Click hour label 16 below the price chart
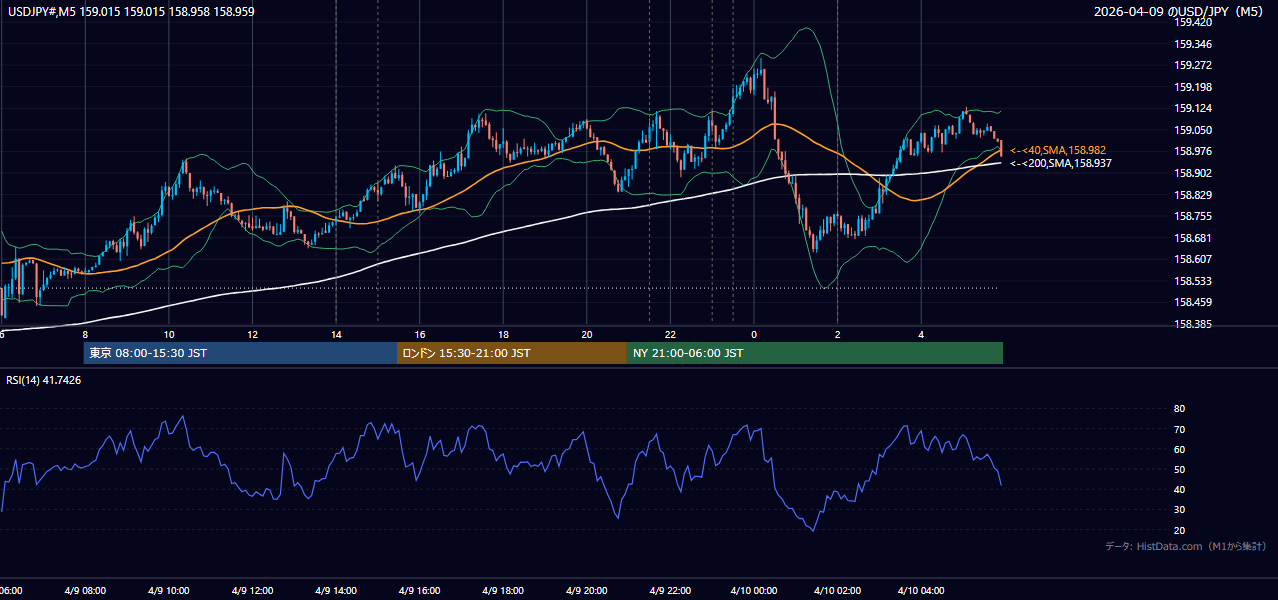This screenshot has height=600, width=1278. click(x=420, y=335)
